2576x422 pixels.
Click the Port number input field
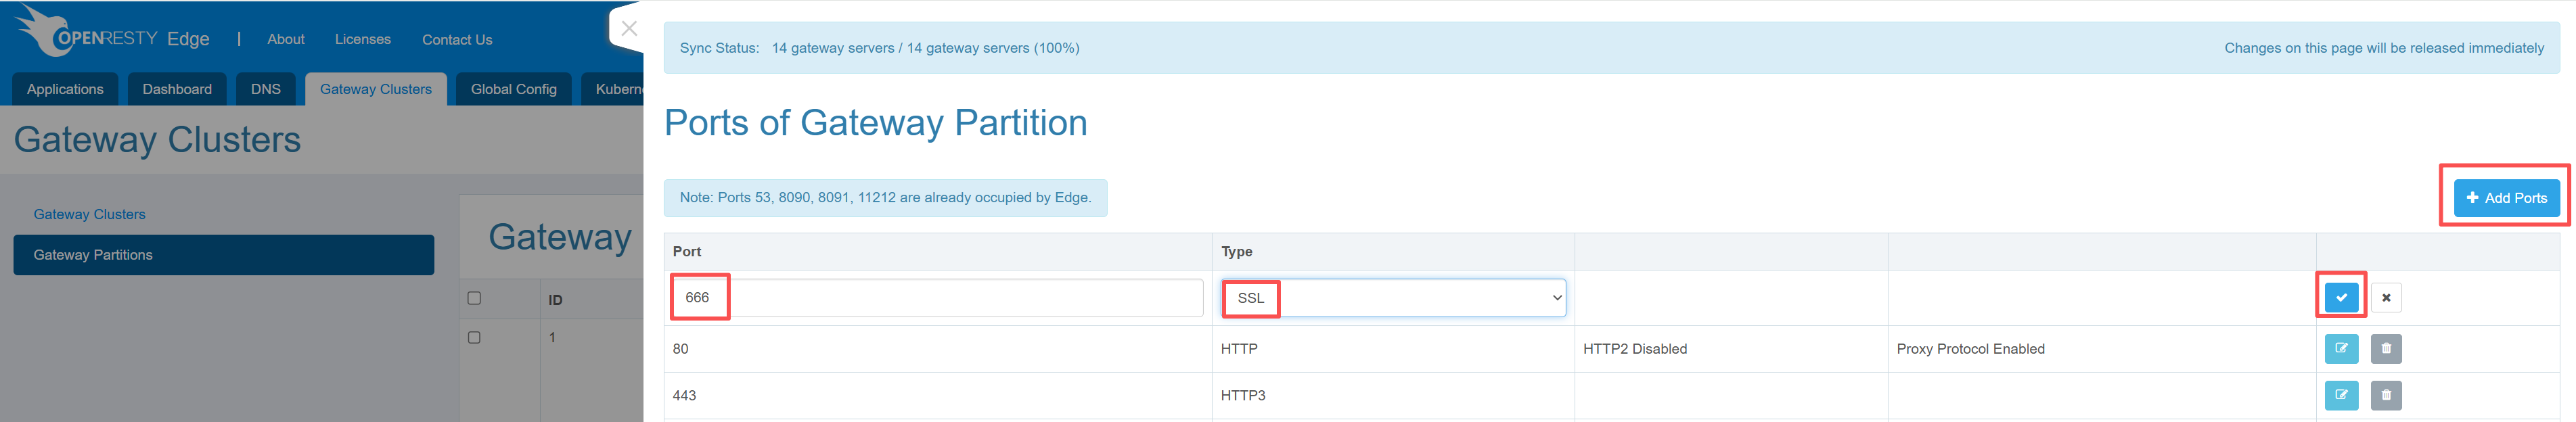click(x=936, y=298)
